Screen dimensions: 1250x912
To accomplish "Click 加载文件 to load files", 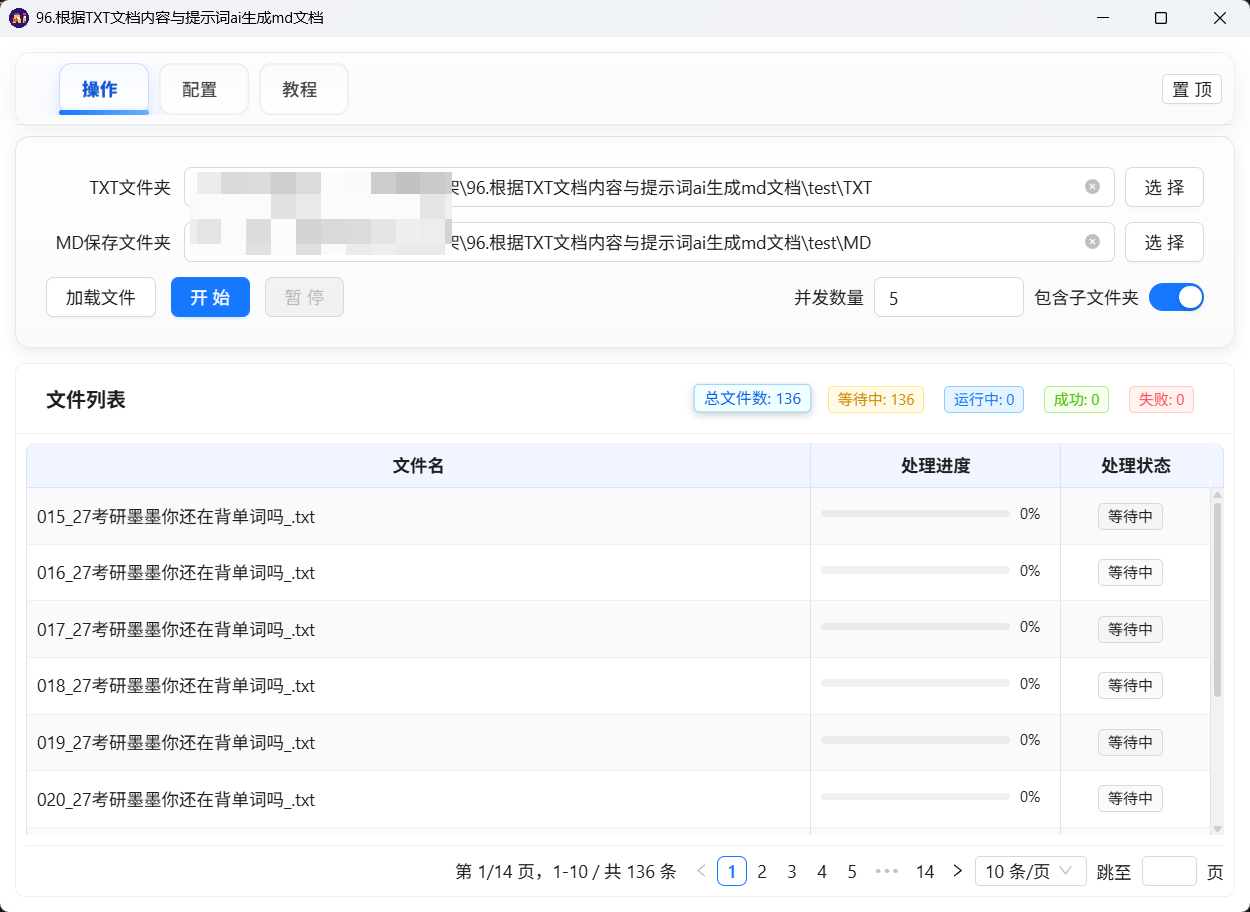I will click(100, 297).
